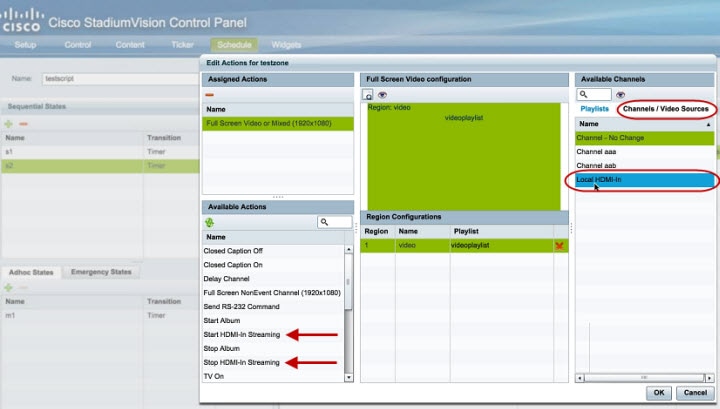Viewport: 720px width, 409px height.
Task: Select Local HDMI-In channel
Action: coord(645,179)
